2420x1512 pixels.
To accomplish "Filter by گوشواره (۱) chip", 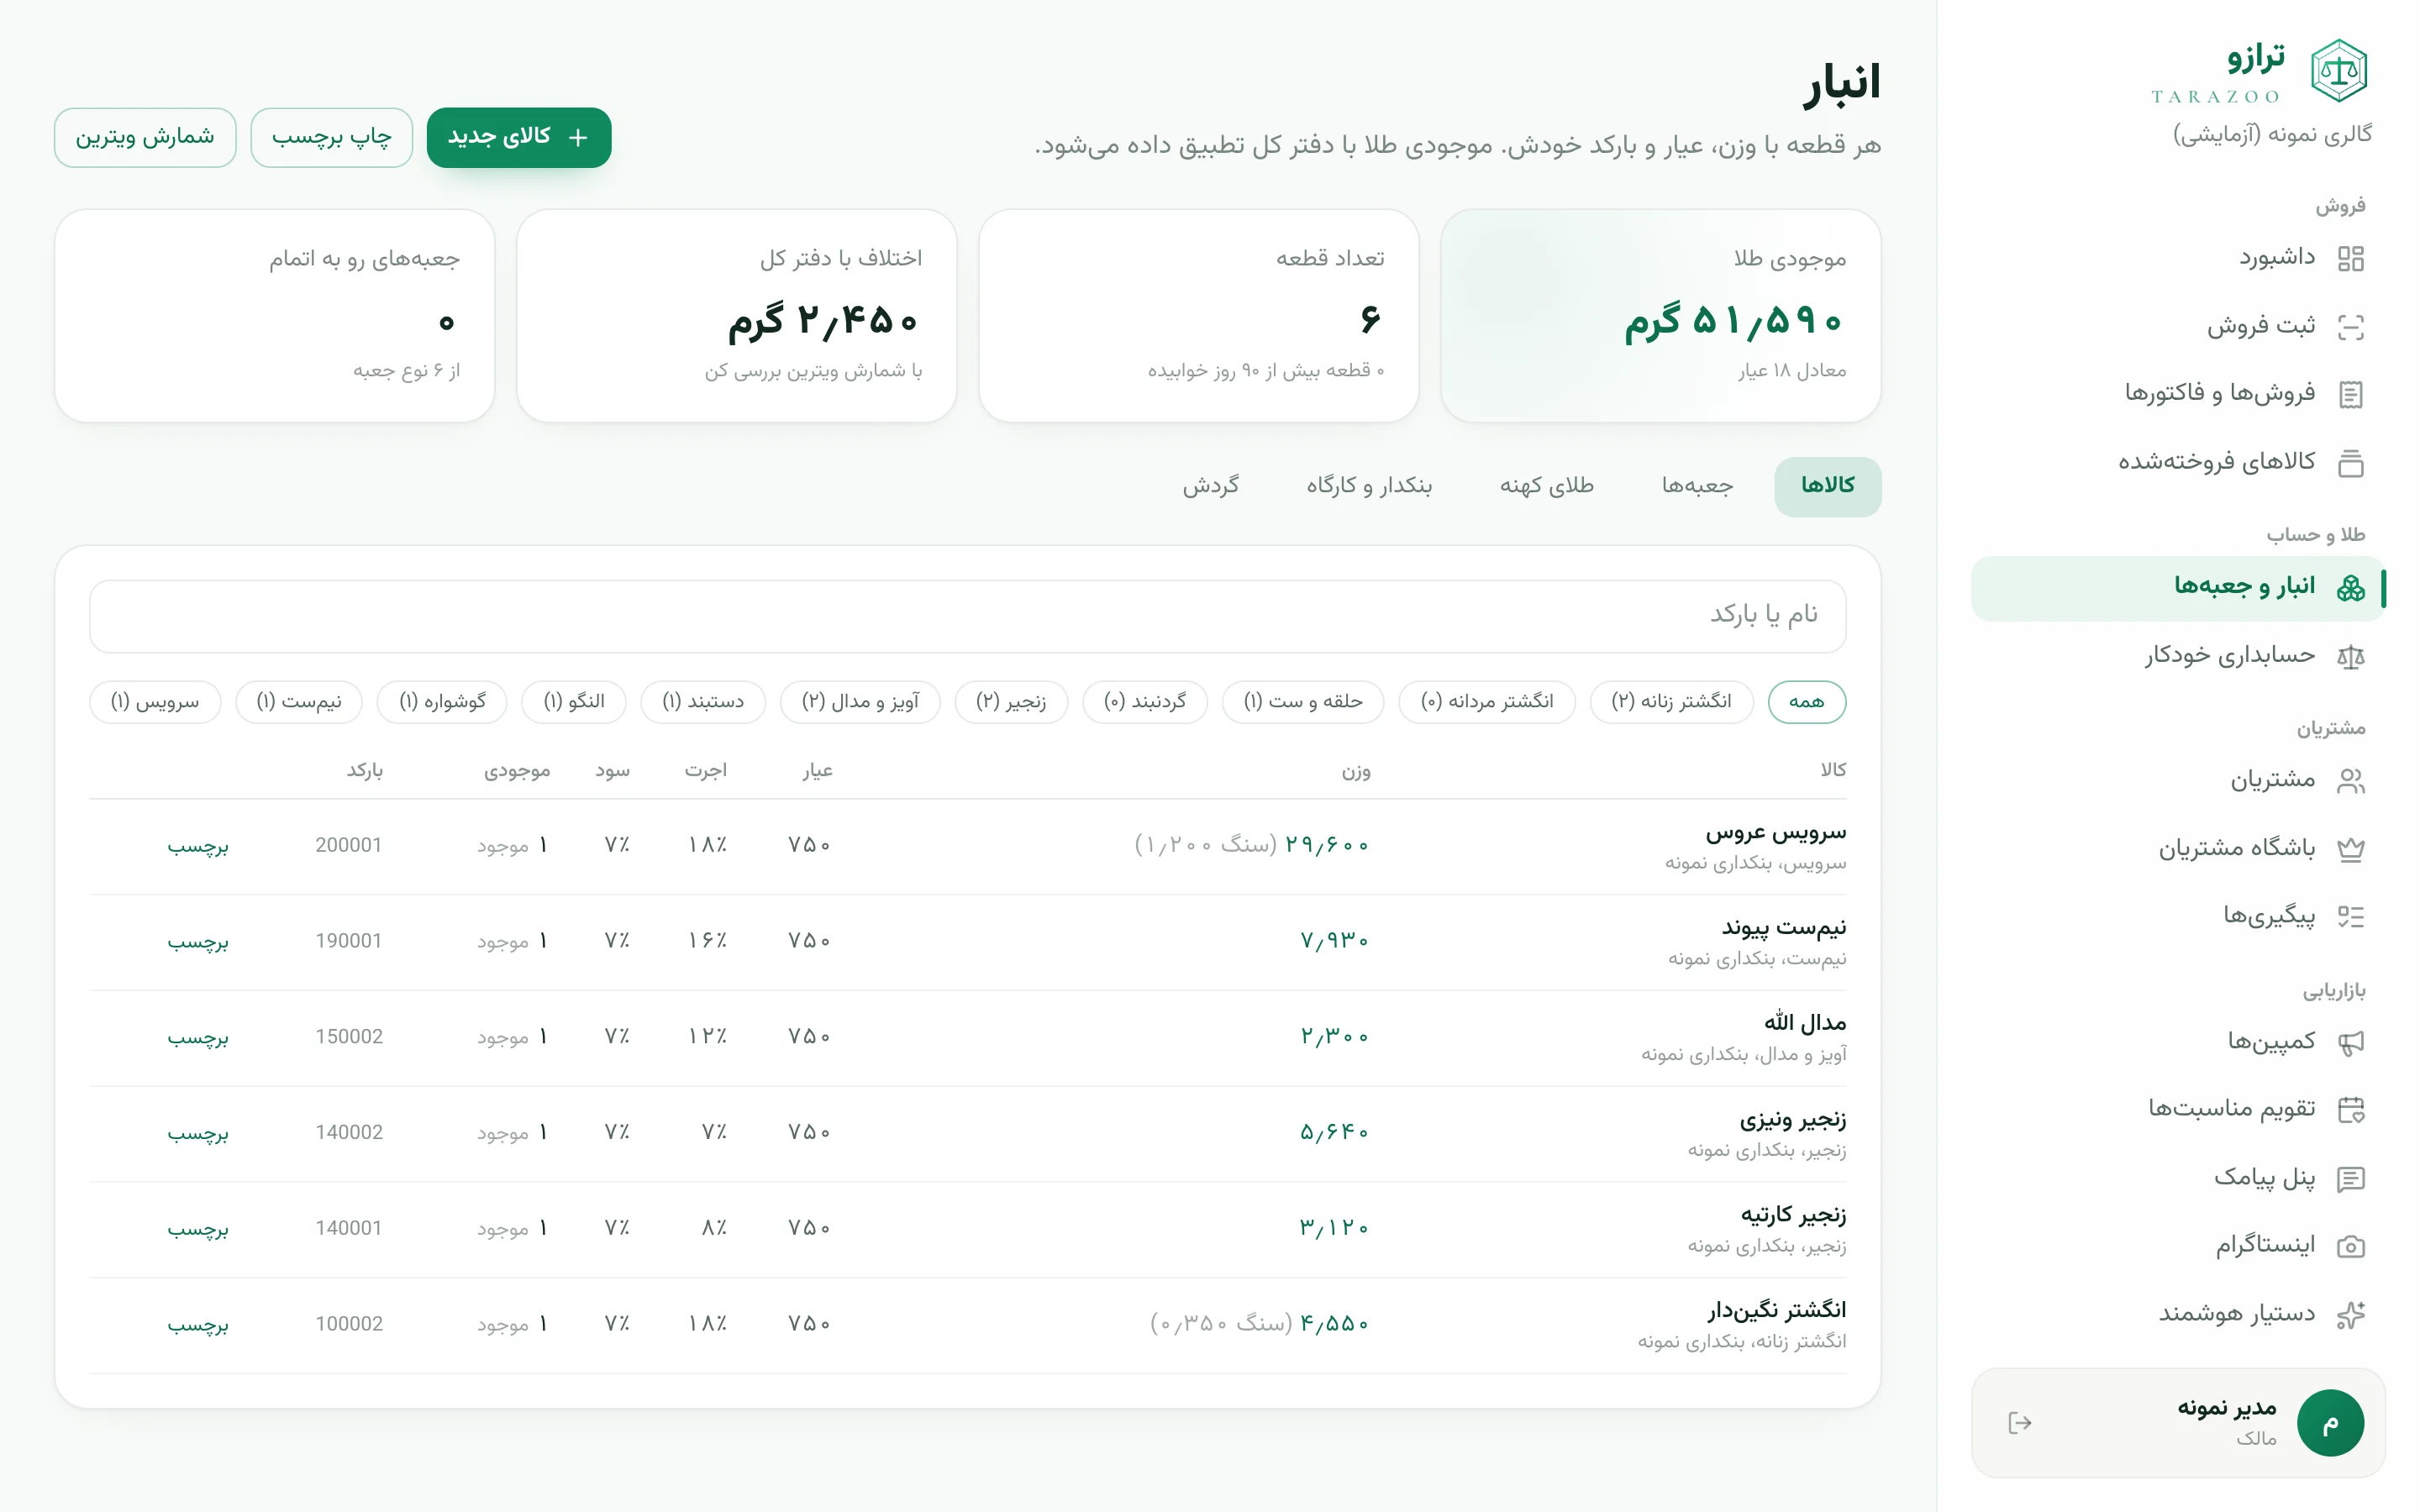I will pyautogui.click(x=442, y=702).
